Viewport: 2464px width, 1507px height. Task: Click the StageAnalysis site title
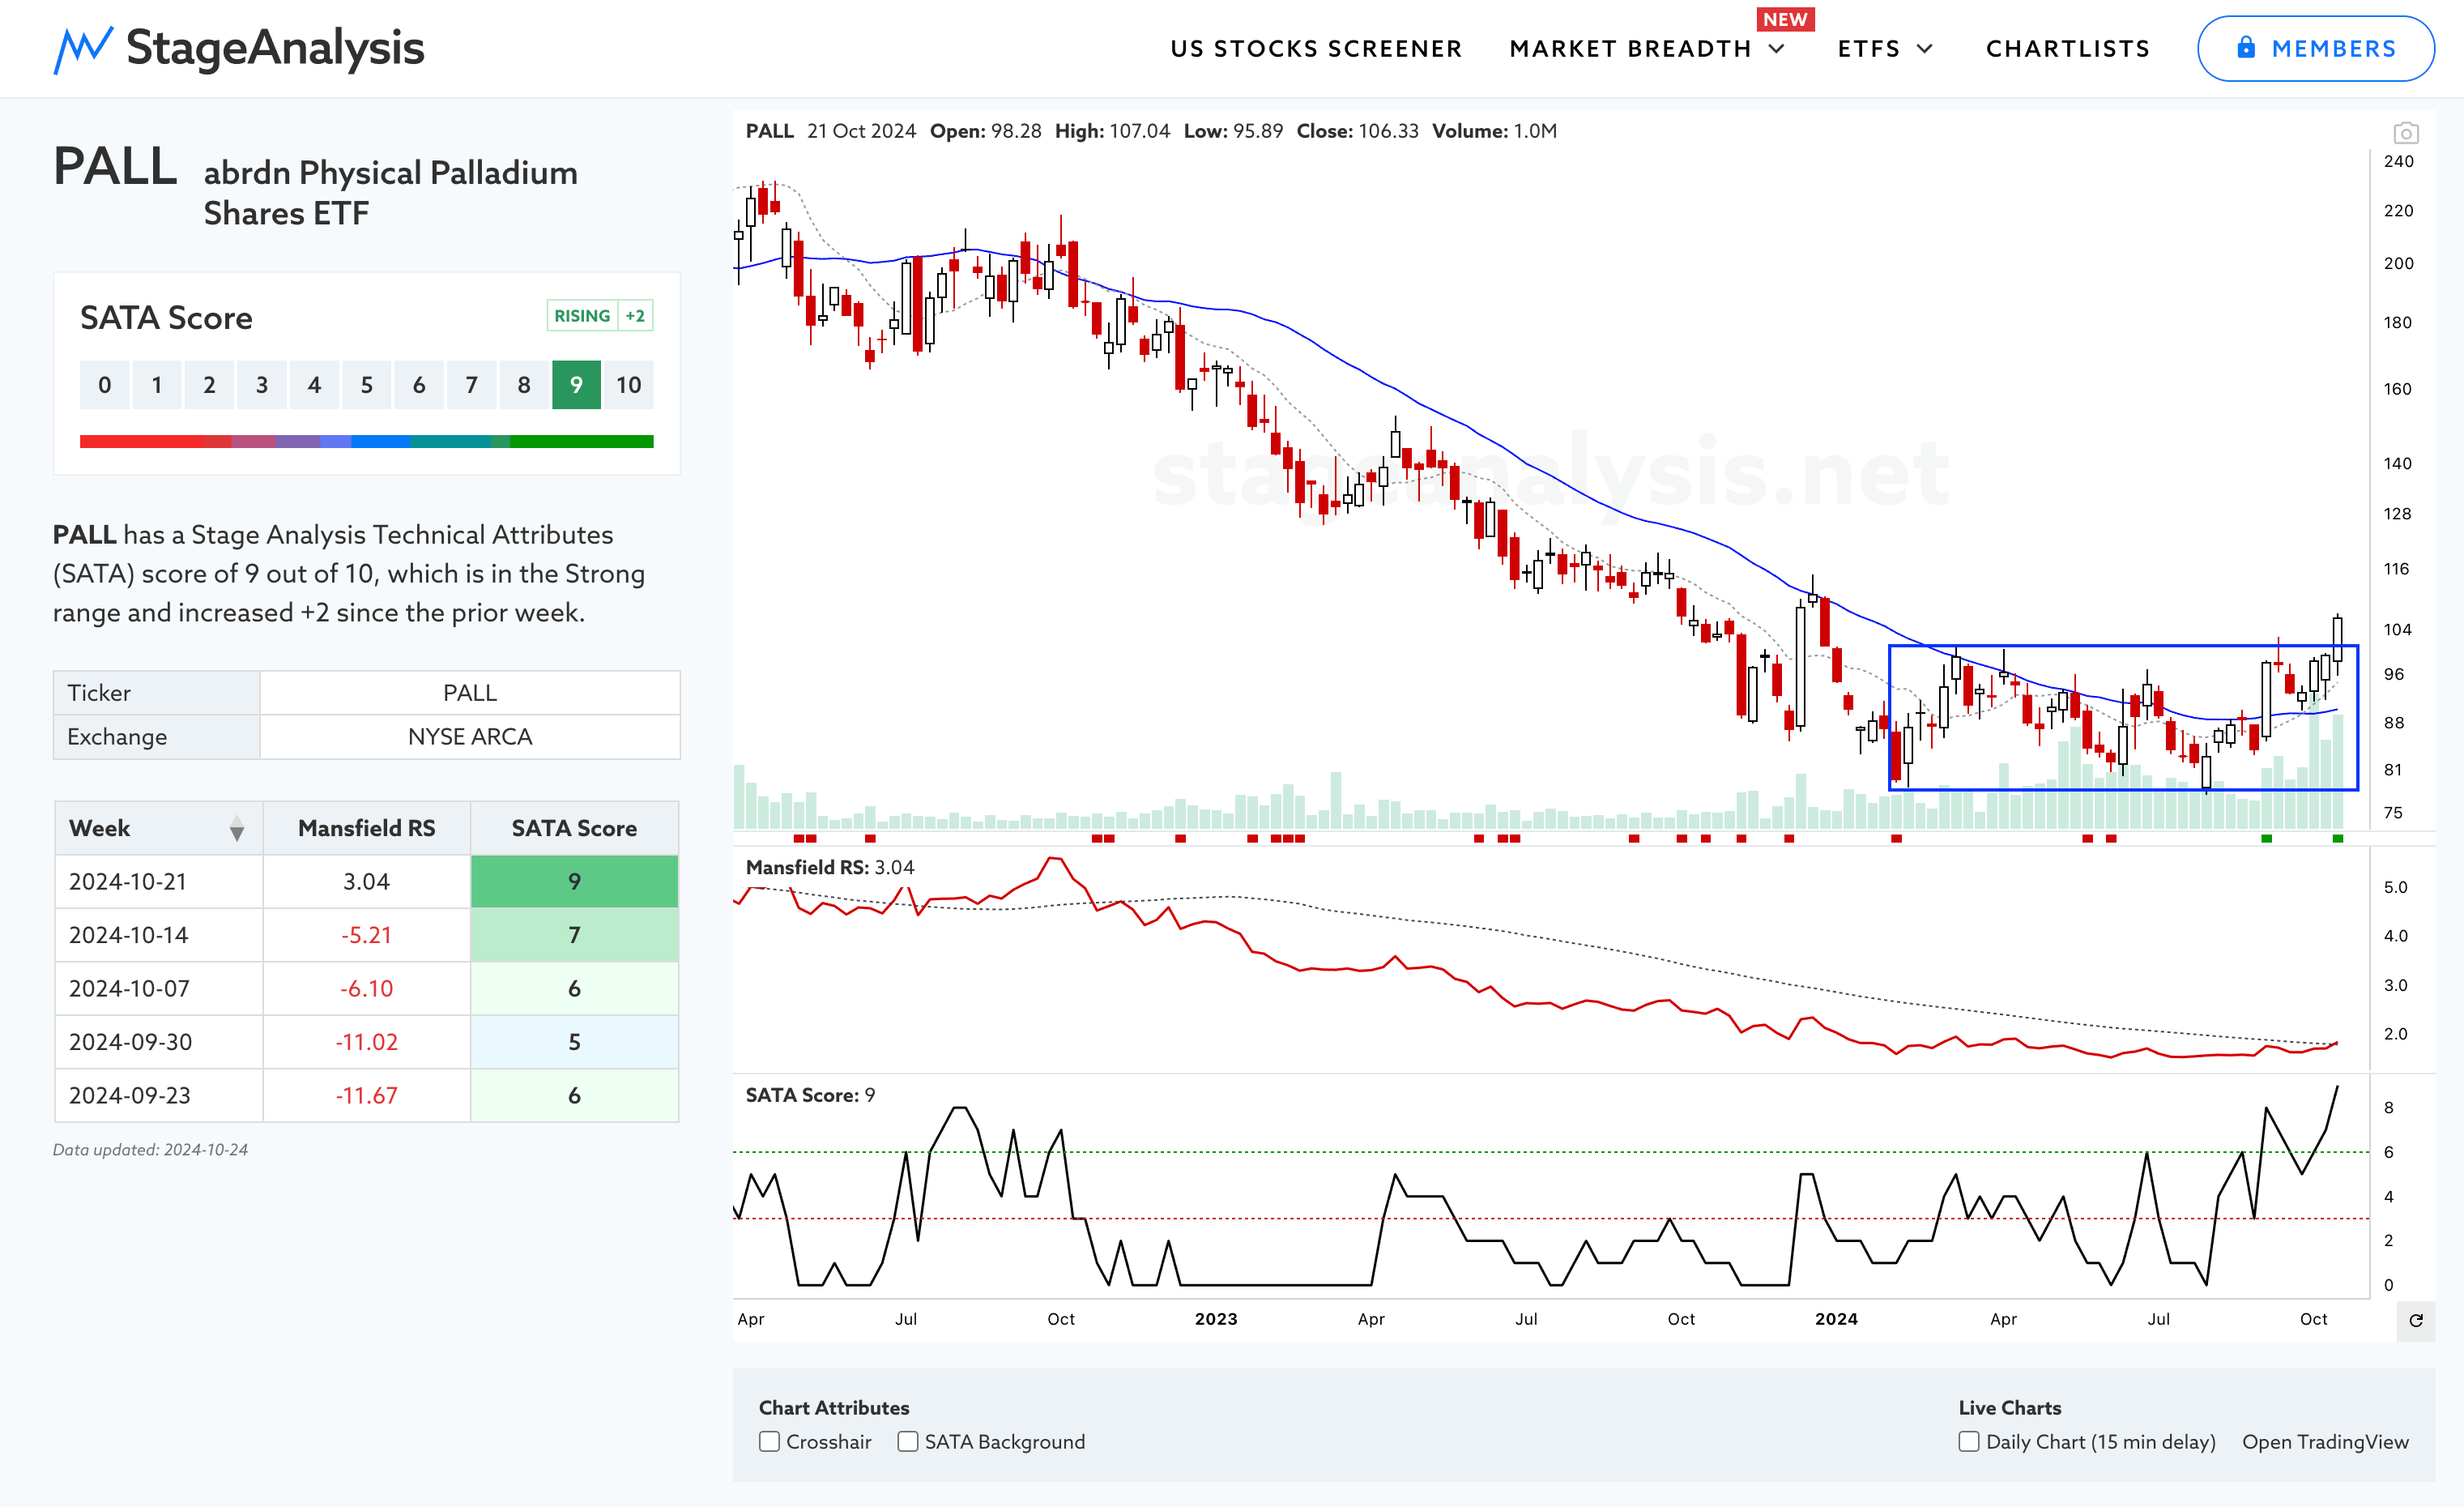pyautogui.click(x=275, y=48)
